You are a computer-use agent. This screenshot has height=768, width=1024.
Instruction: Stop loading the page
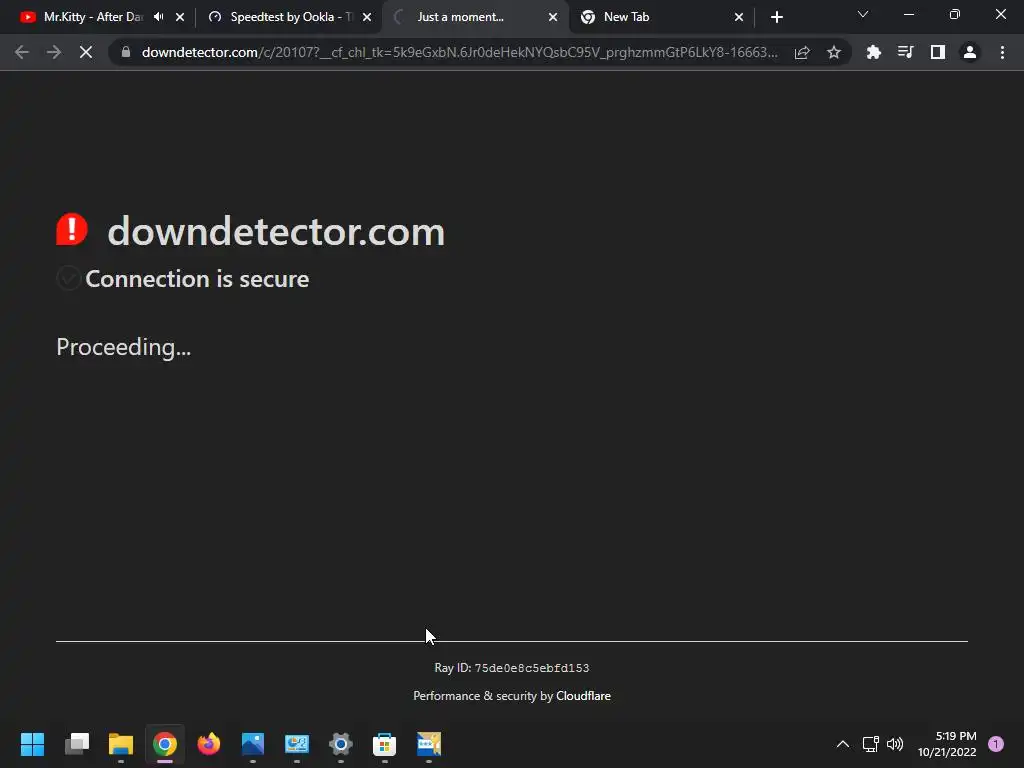(x=86, y=52)
